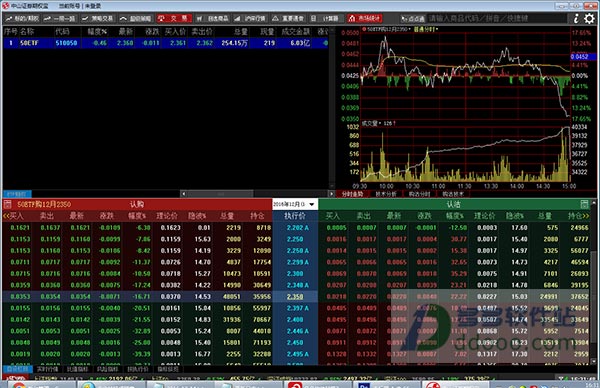Click the calls panel icon beside 50ETF购12月2350

7,204
